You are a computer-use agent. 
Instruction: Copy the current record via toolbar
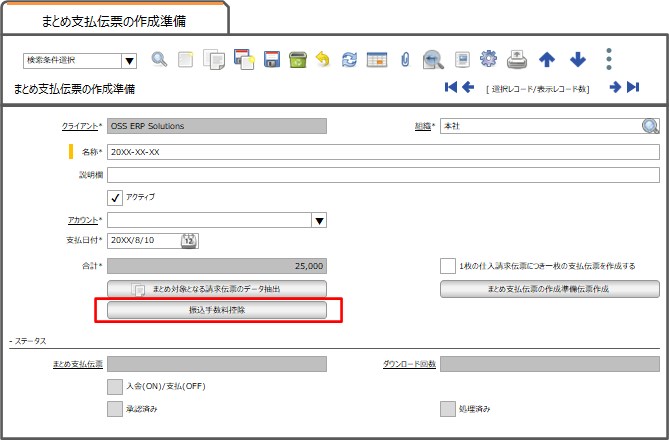(214, 59)
